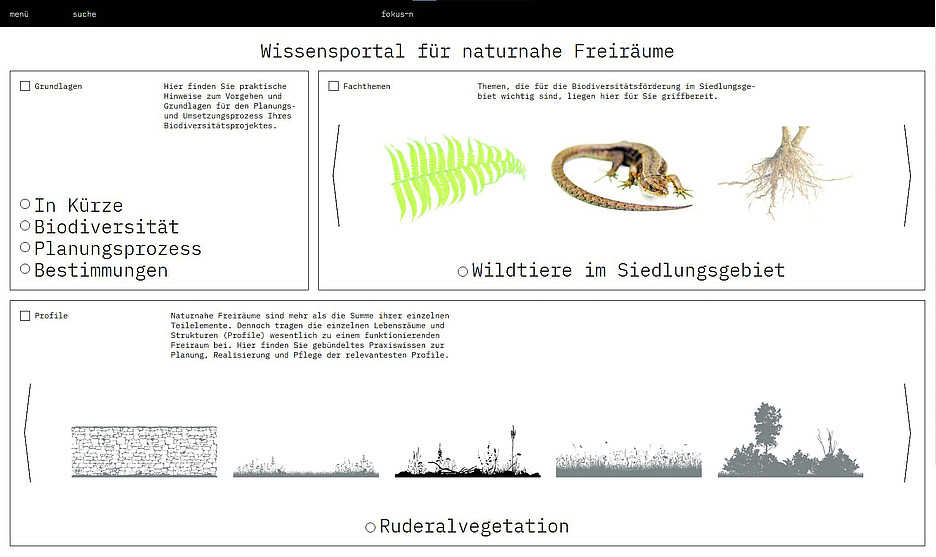Select the gray low meadow silhouette

(306, 465)
